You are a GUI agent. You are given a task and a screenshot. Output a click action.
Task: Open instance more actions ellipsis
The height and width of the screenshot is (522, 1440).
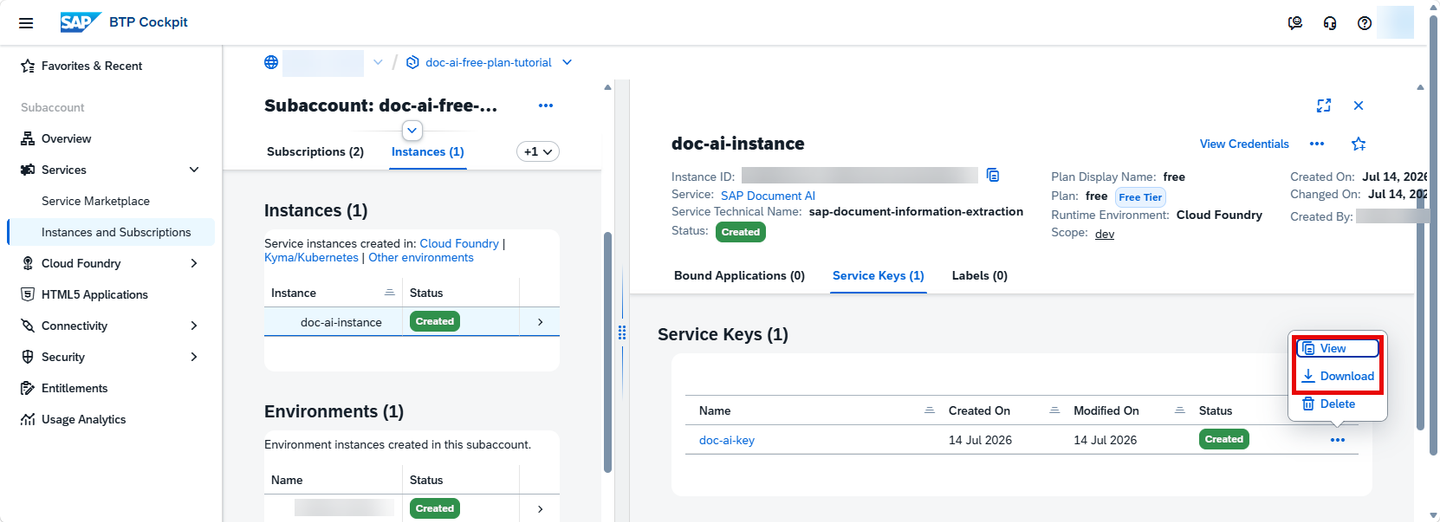pos(1317,144)
